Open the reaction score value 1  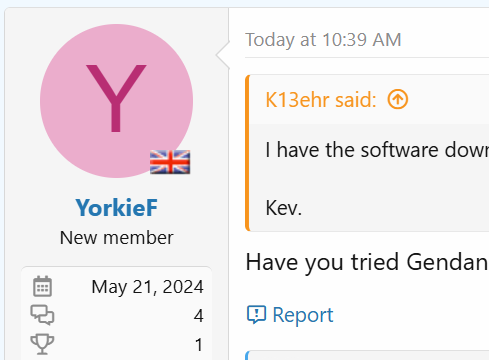pos(199,345)
